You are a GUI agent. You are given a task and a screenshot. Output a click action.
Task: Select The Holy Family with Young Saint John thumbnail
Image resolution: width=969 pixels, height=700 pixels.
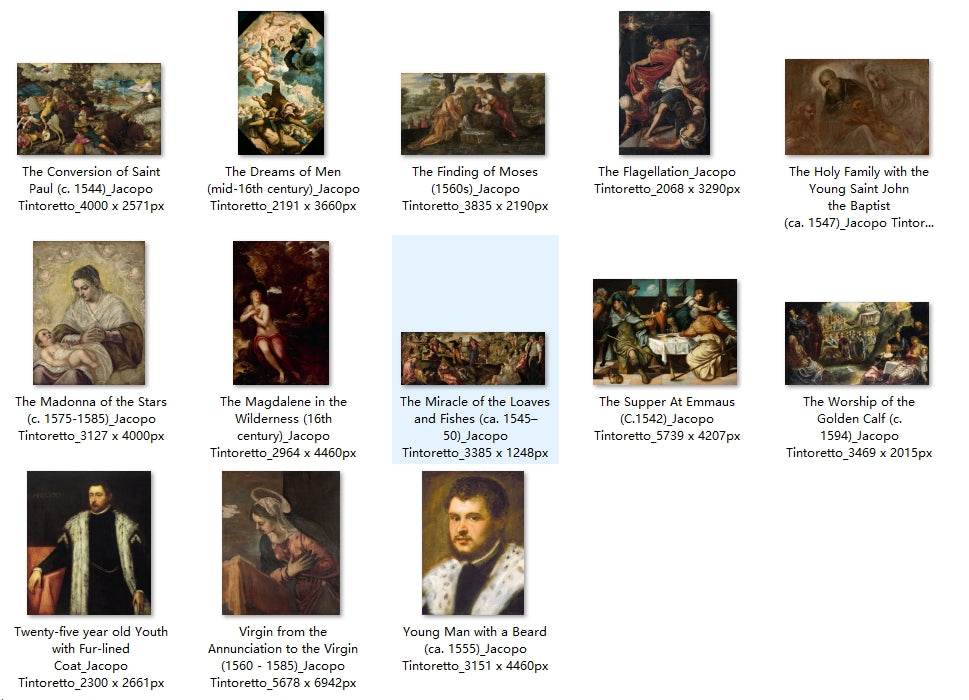pyautogui.click(x=857, y=107)
